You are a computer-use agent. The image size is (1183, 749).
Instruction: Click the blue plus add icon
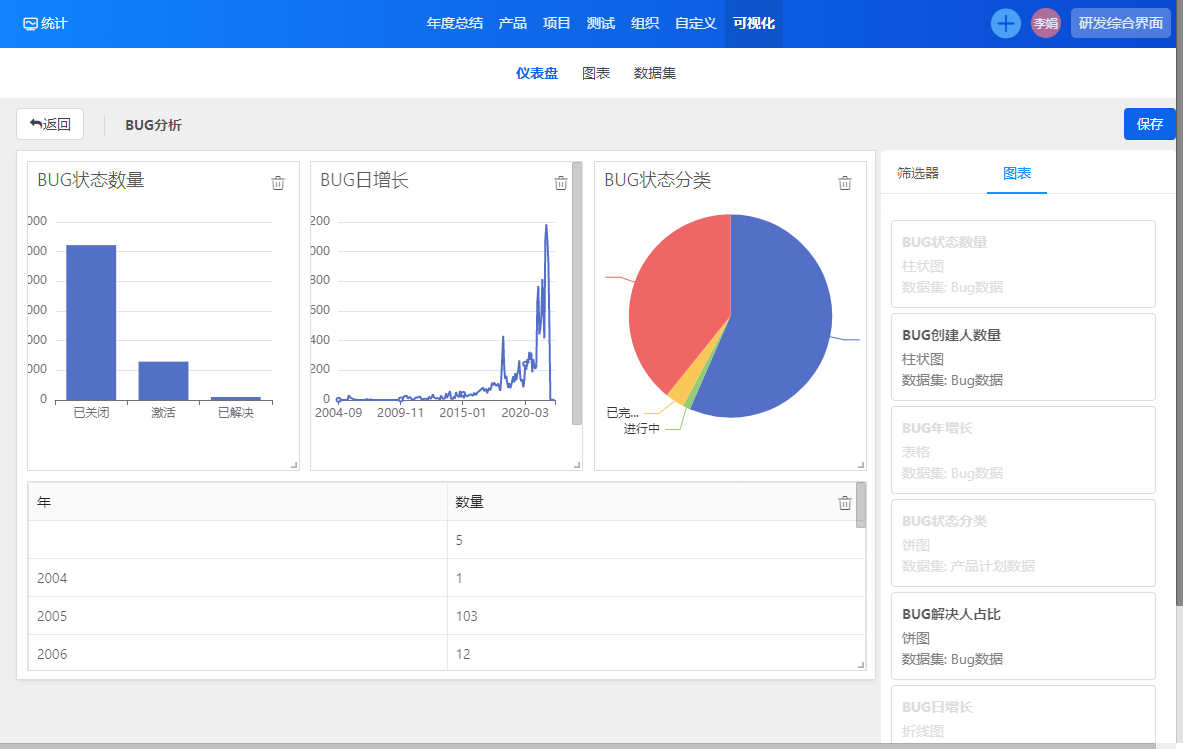(x=1006, y=23)
